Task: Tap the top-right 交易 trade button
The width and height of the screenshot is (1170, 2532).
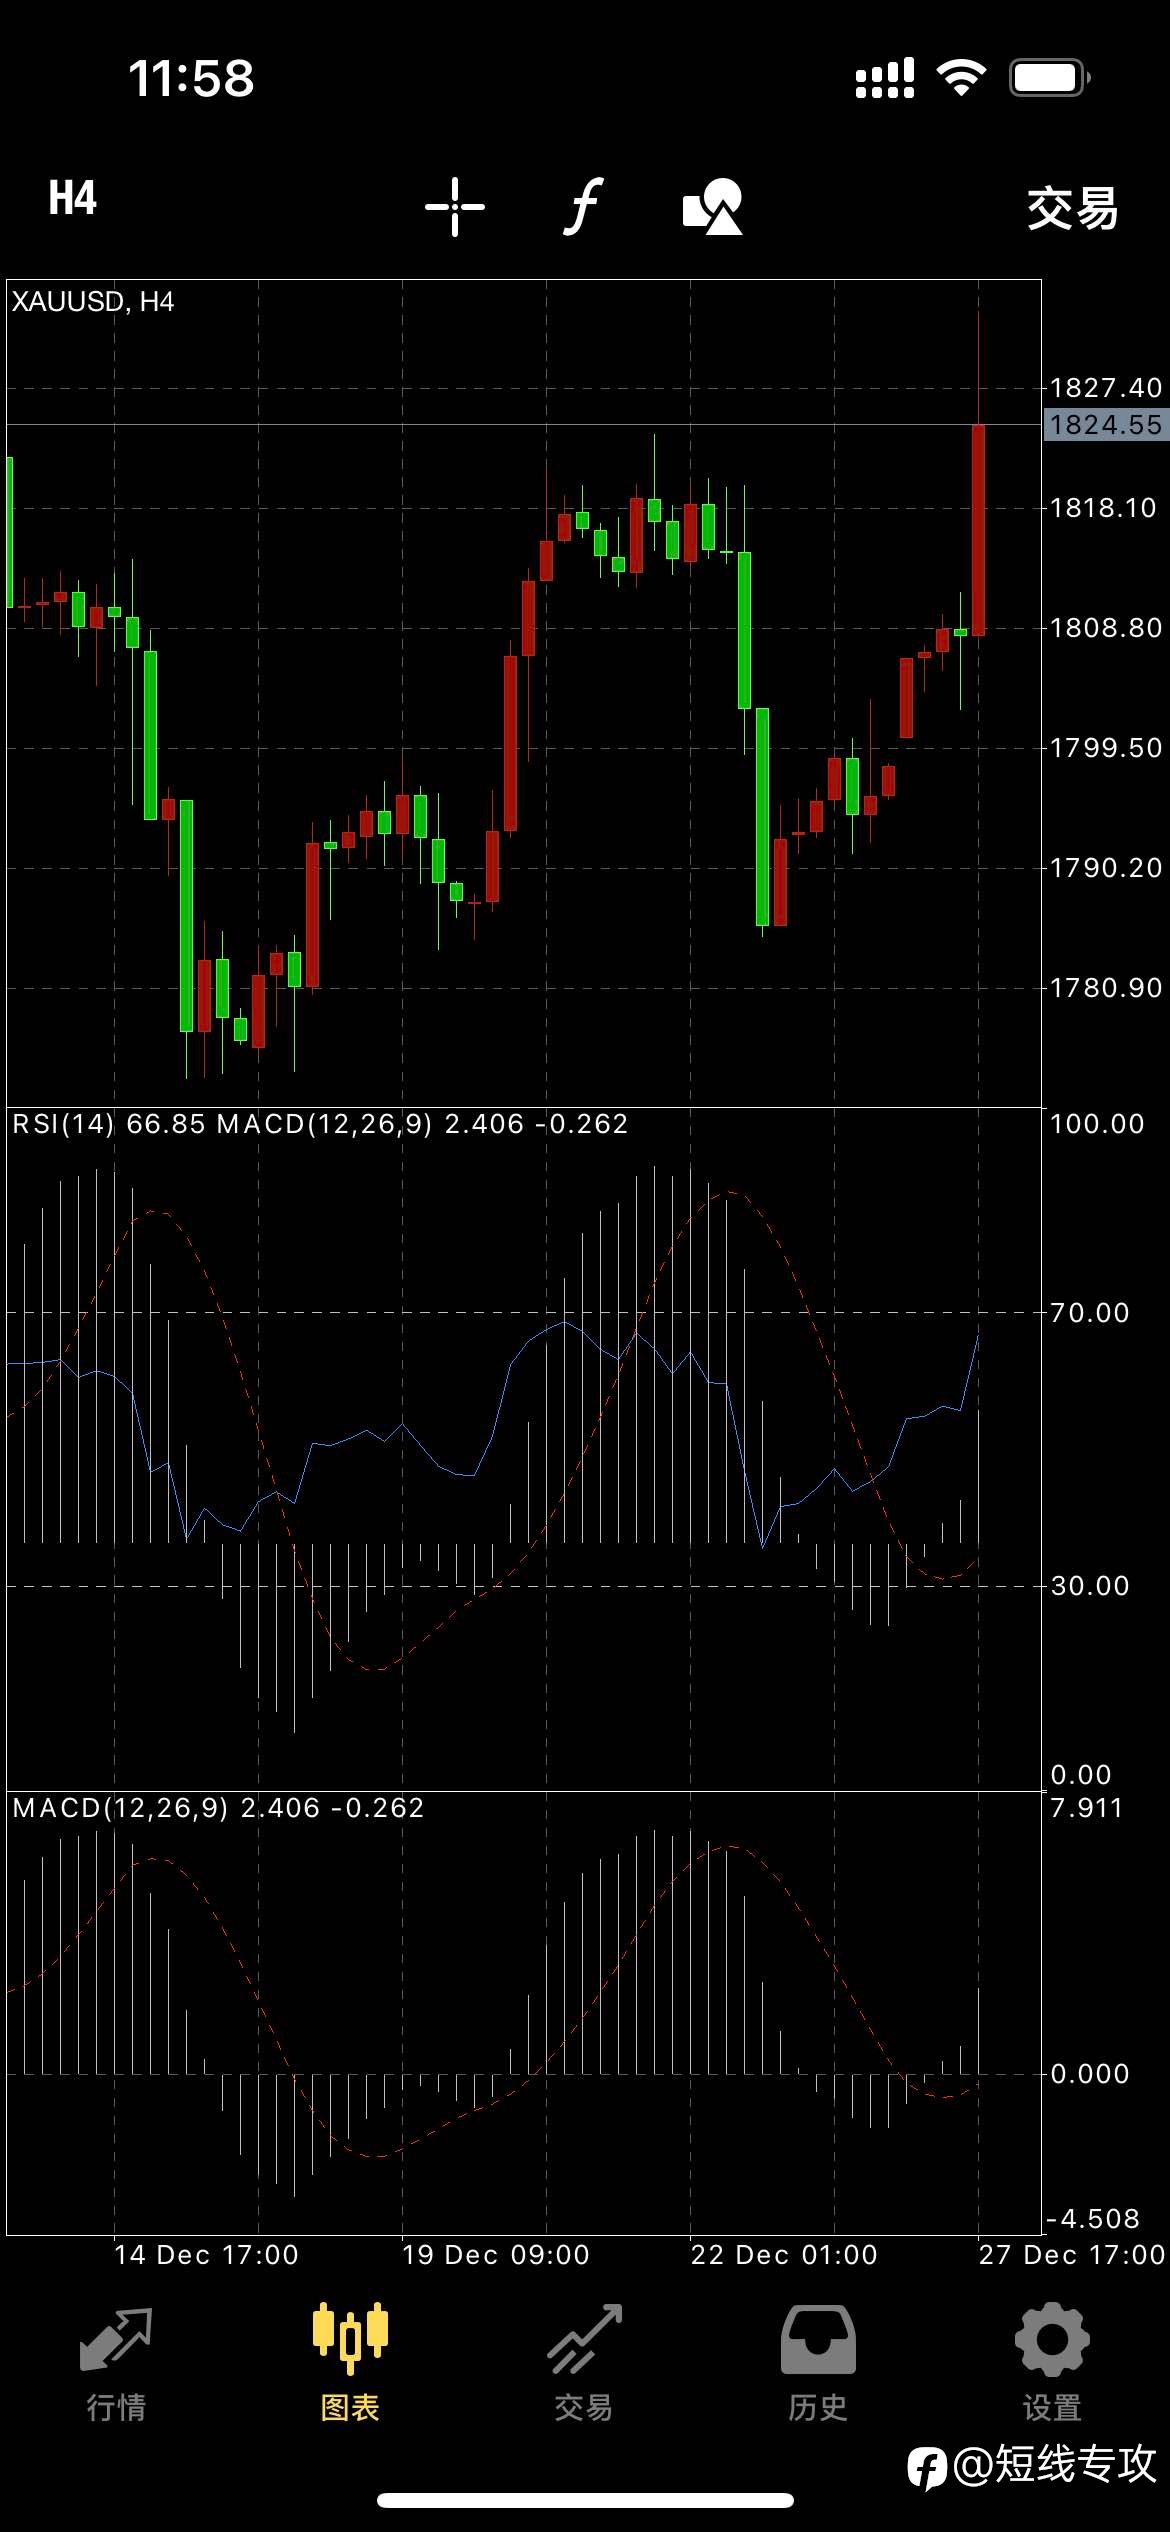Action: tap(1073, 209)
